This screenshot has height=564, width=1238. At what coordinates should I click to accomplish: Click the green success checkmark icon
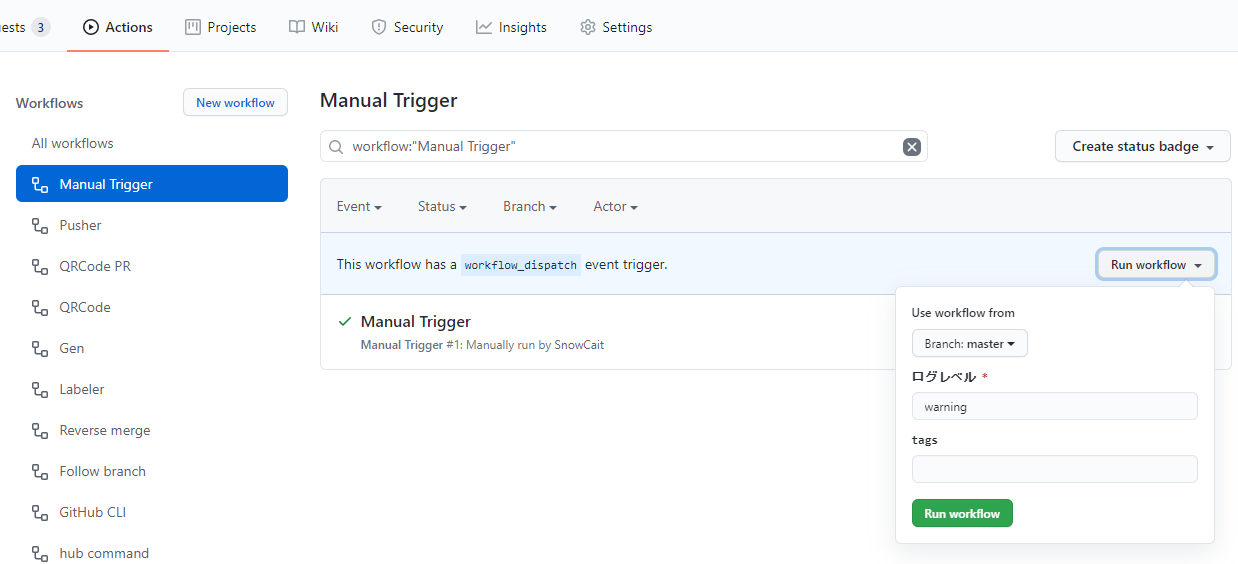(345, 321)
